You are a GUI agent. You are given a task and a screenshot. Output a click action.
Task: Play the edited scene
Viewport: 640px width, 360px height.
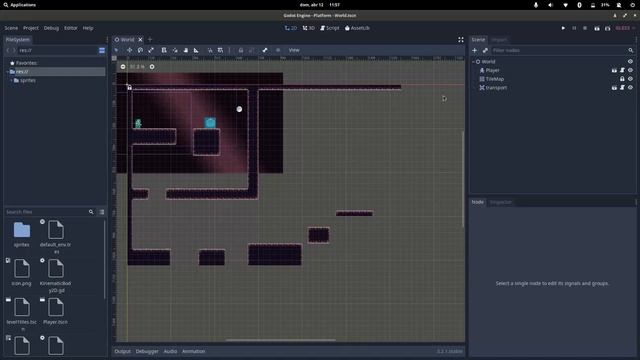(x=597, y=28)
